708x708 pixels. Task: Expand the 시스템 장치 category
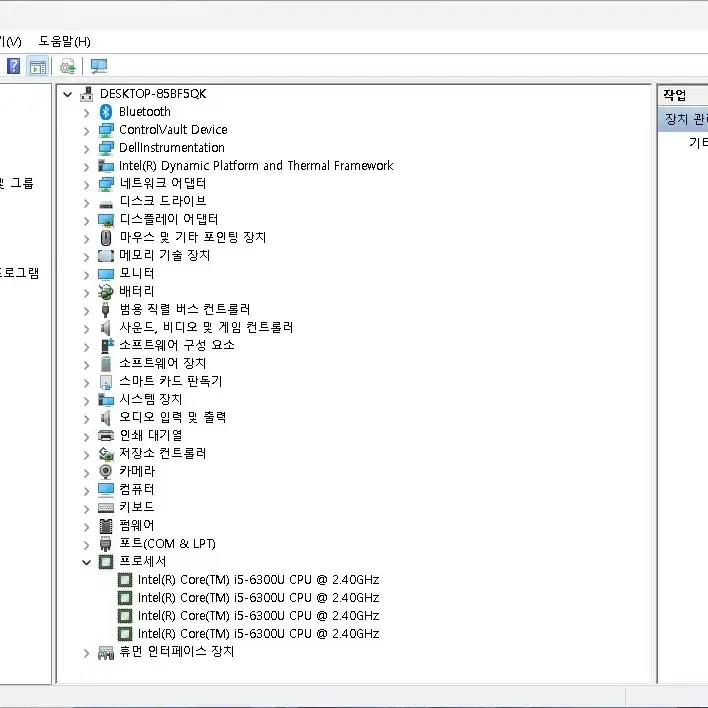[86, 401]
